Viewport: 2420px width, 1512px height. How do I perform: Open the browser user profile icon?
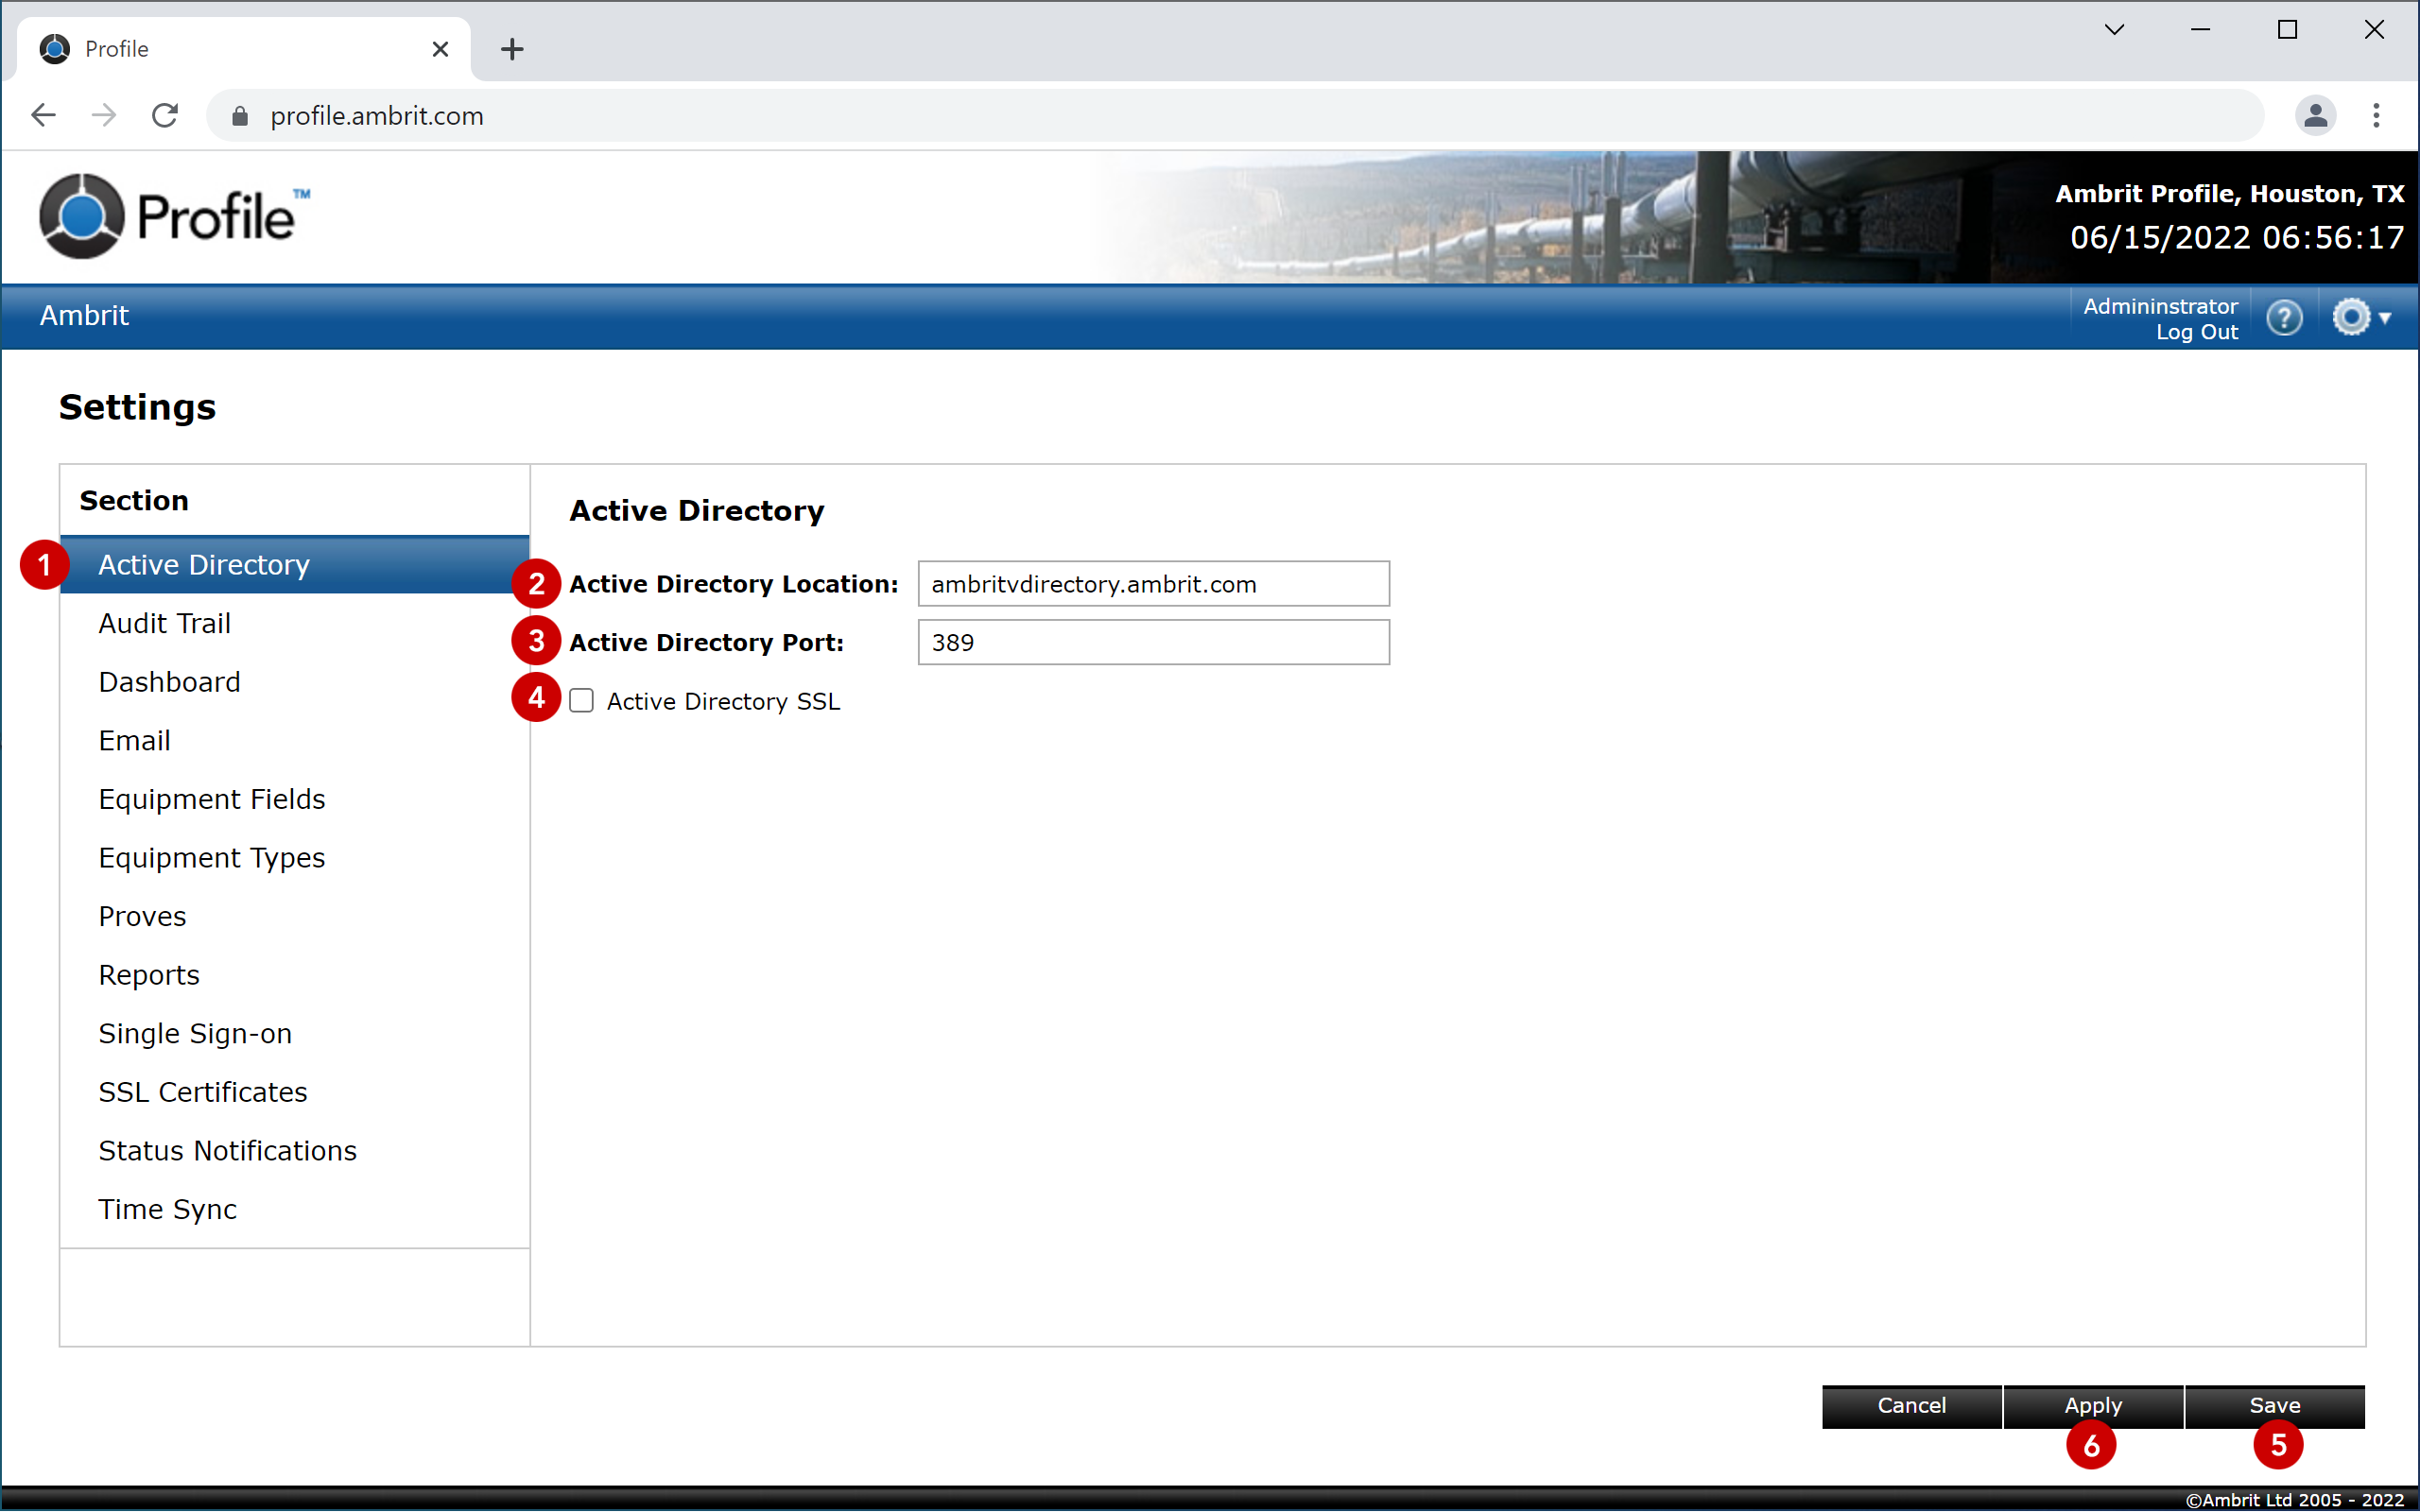(x=2315, y=116)
